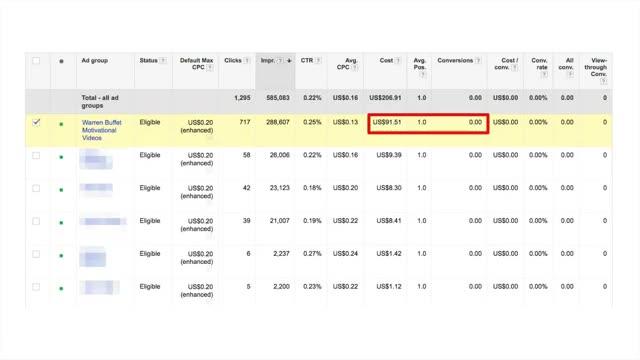Select the total clicks 1,295 cell

tap(242, 98)
